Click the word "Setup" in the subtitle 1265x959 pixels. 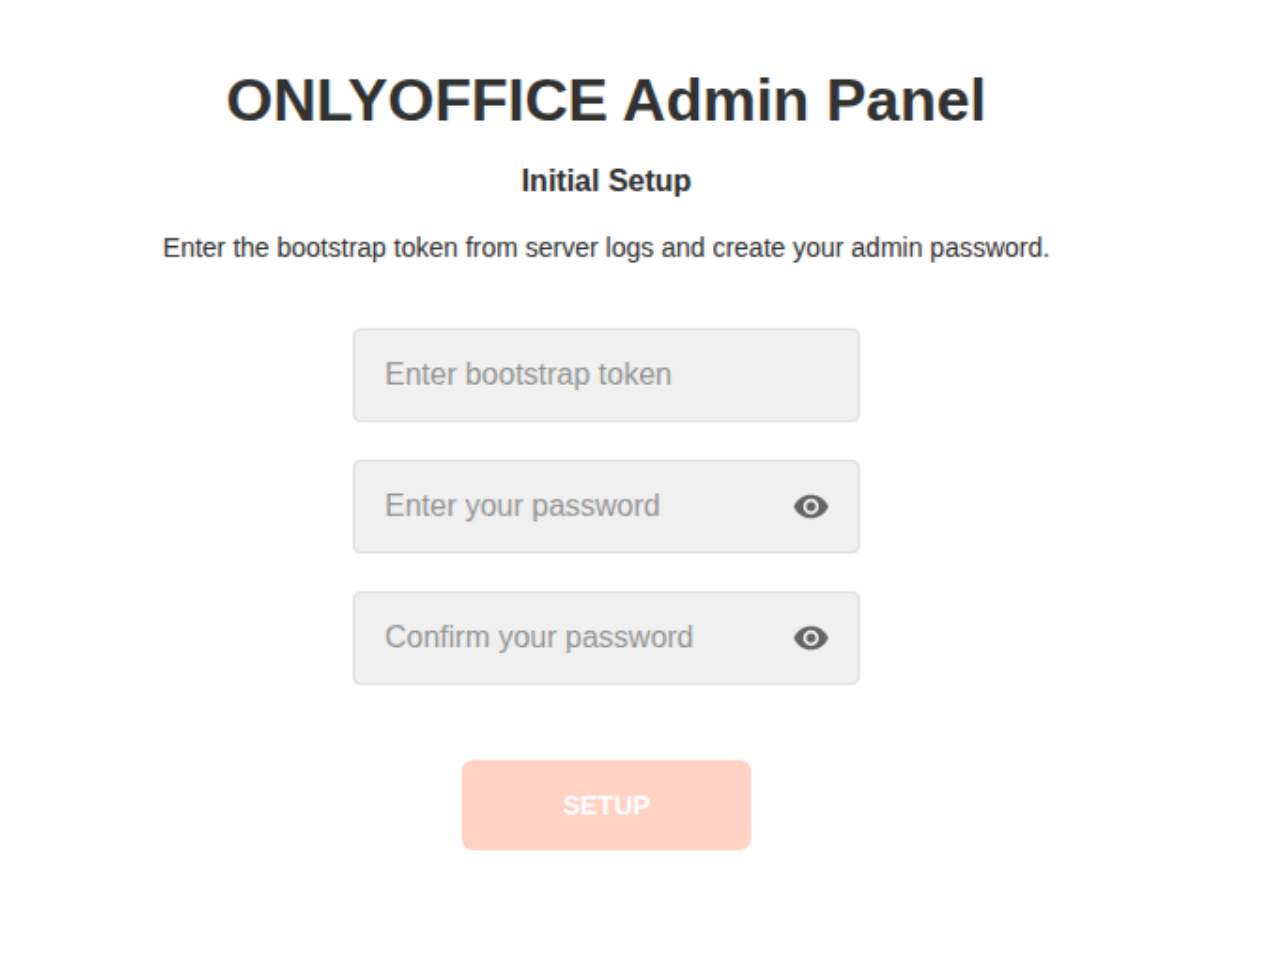(x=649, y=181)
